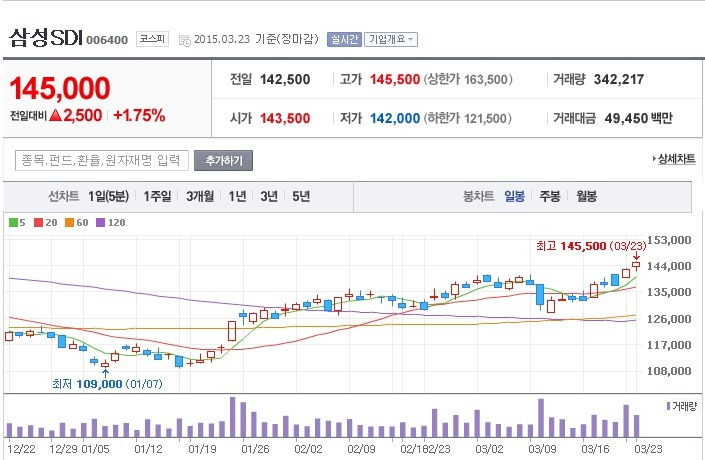Select the 1일(5분) line chart tab
705x460 pixels.
tap(108, 197)
